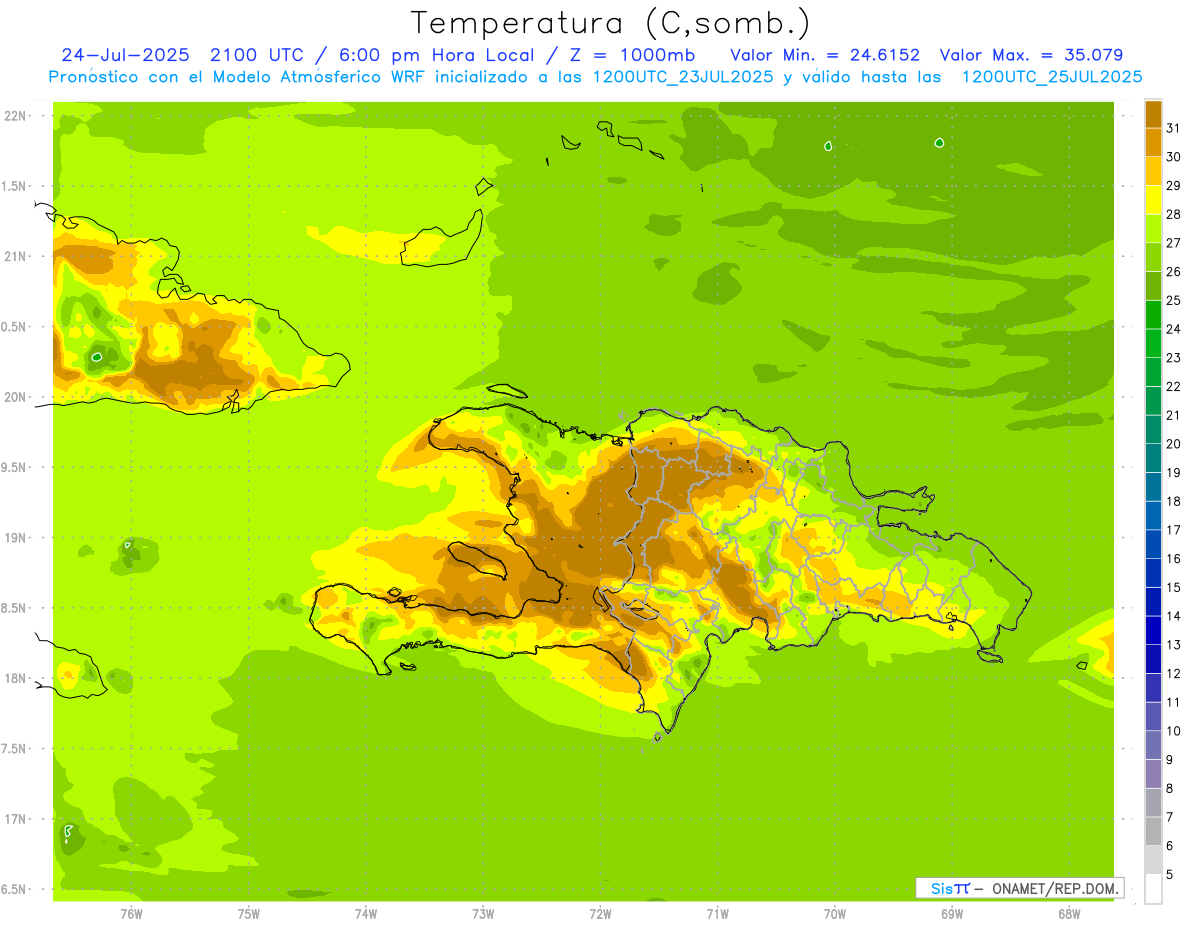This screenshot has width=1200, height=927.
Task: Click the 7.5N latitude axis label
Action: tap(15, 749)
